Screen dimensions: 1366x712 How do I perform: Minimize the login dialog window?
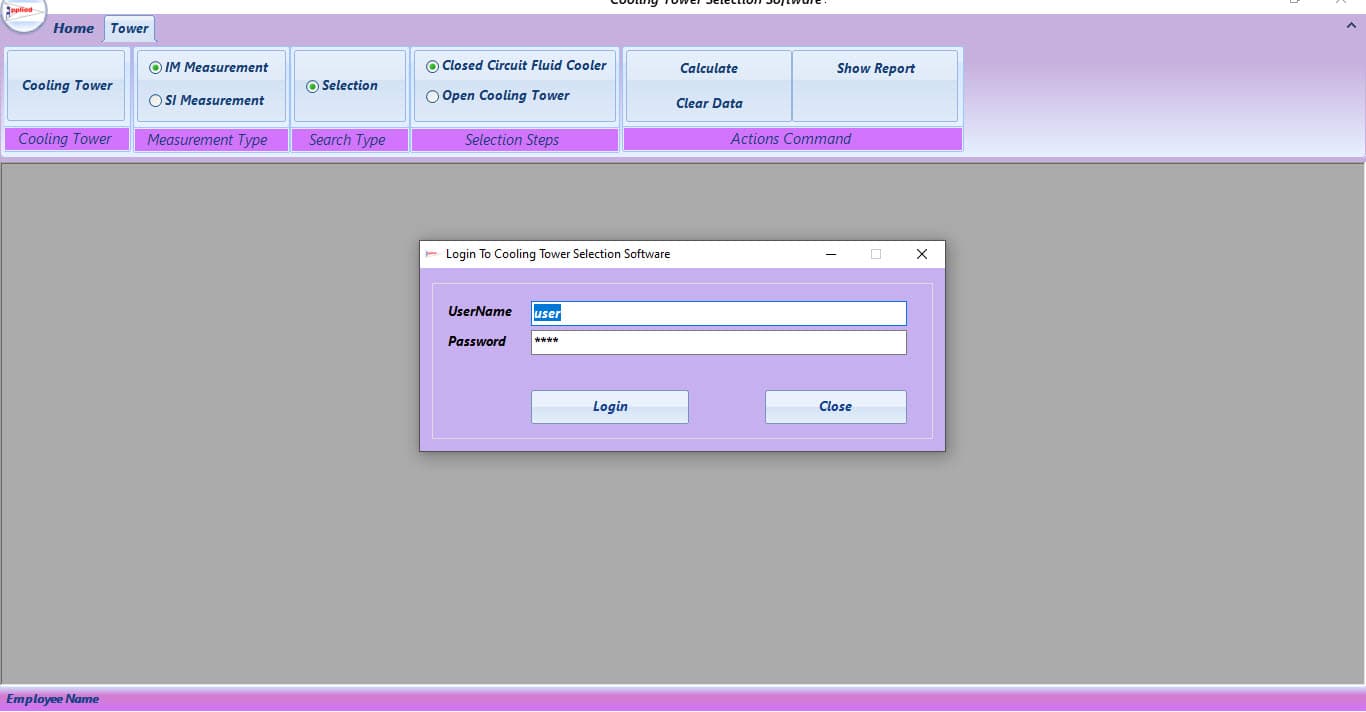(831, 254)
